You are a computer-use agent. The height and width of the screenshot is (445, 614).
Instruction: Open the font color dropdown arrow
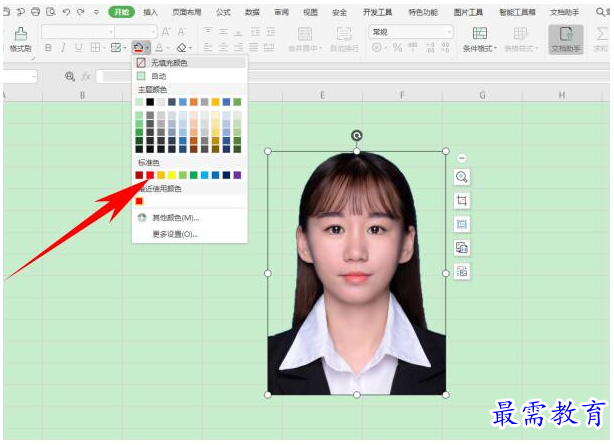click(x=168, y=48)
